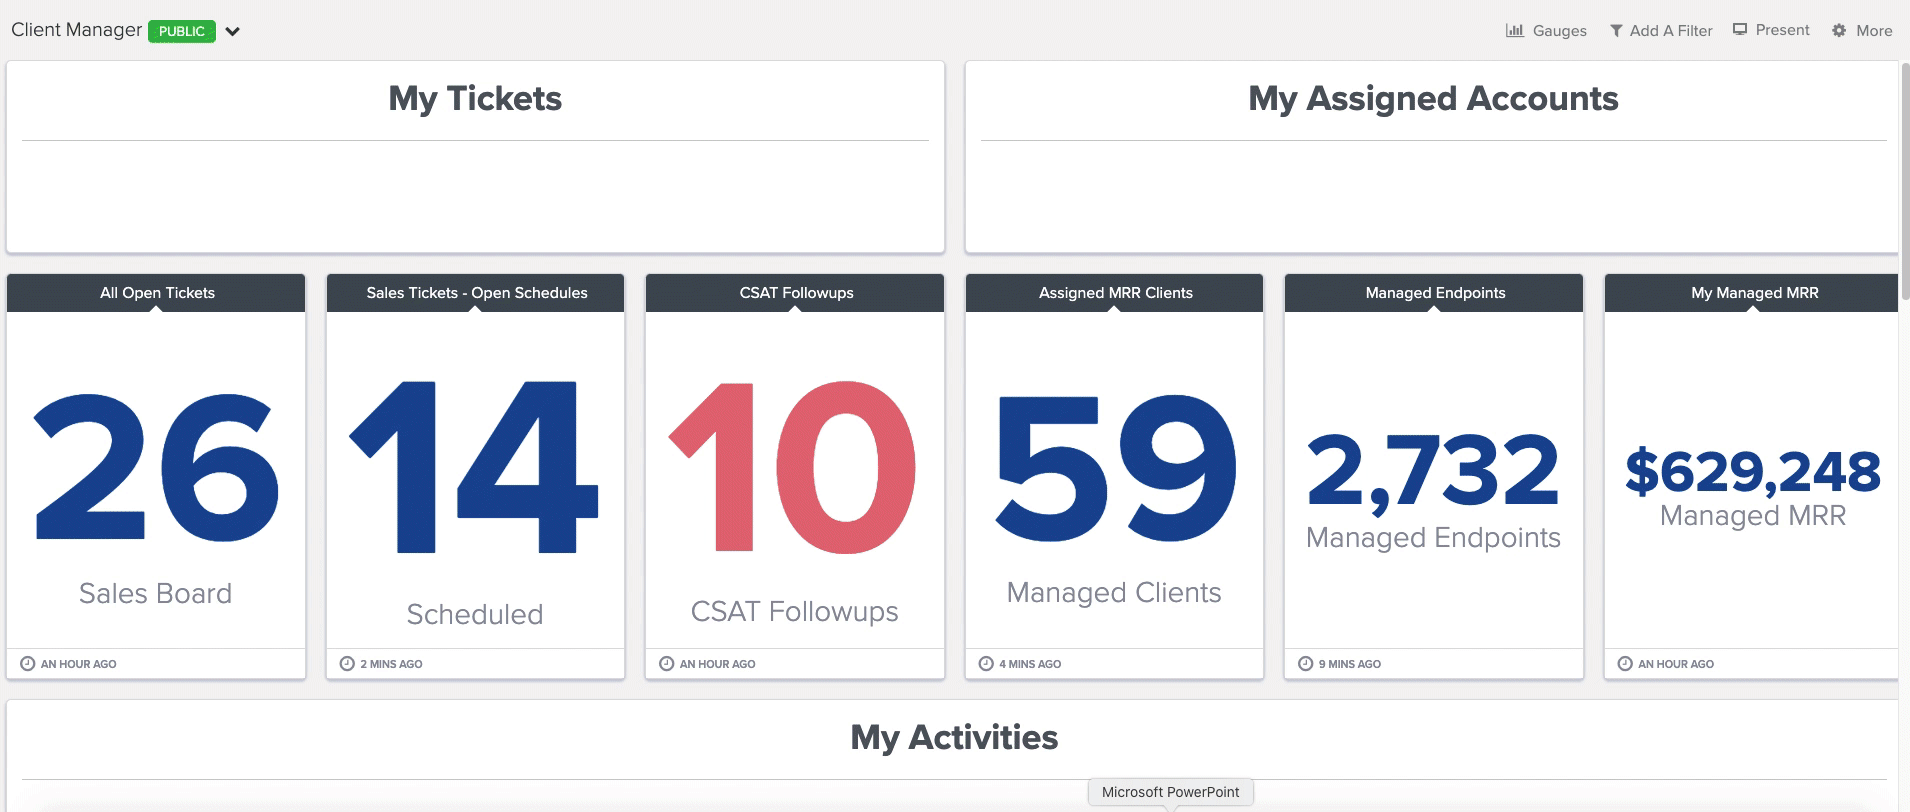The image size is (1910, 812).
Task: Open the Sales Tickets - Open Schedules header
Action: [x=475, y=293]
